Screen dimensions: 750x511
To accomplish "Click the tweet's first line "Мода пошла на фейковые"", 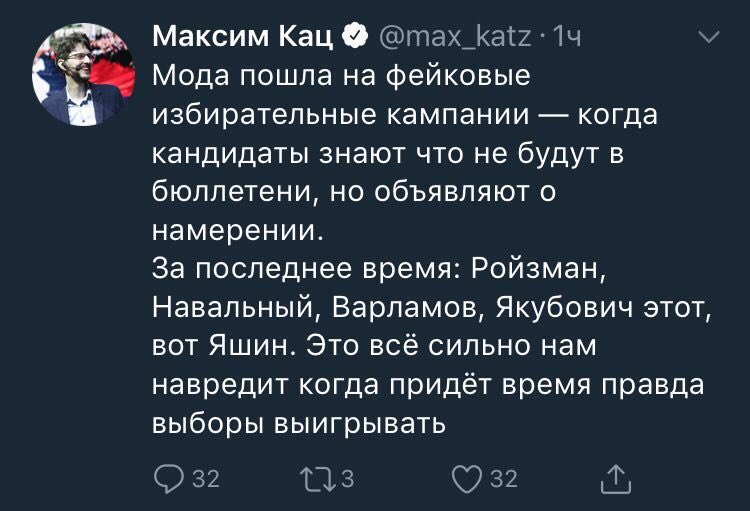I will (340, 77).
